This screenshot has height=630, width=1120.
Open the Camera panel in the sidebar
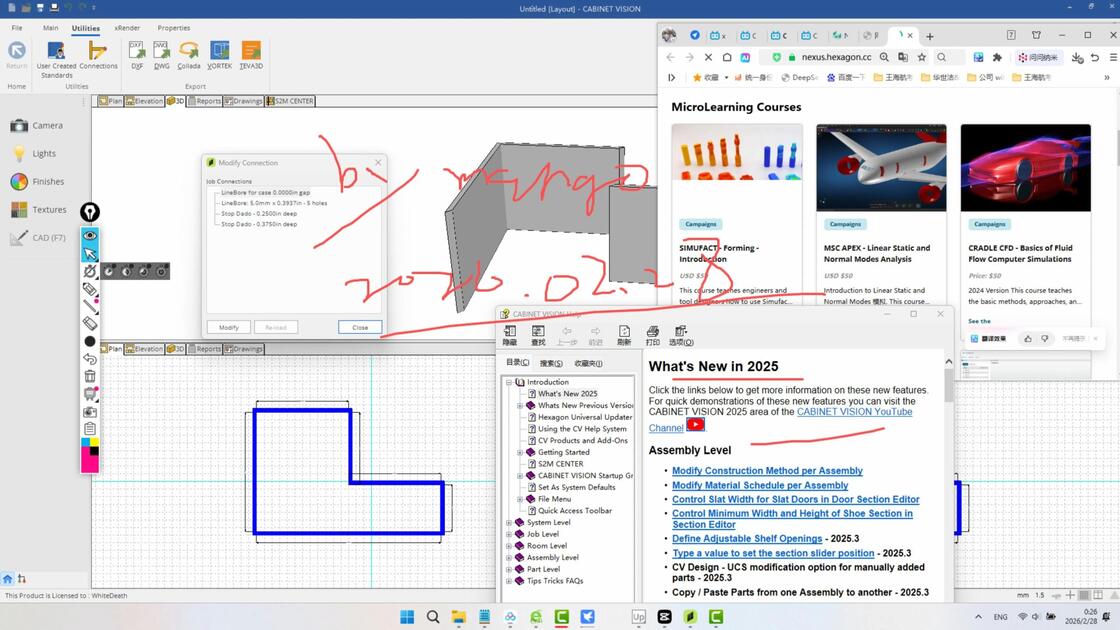click(37, 126)
